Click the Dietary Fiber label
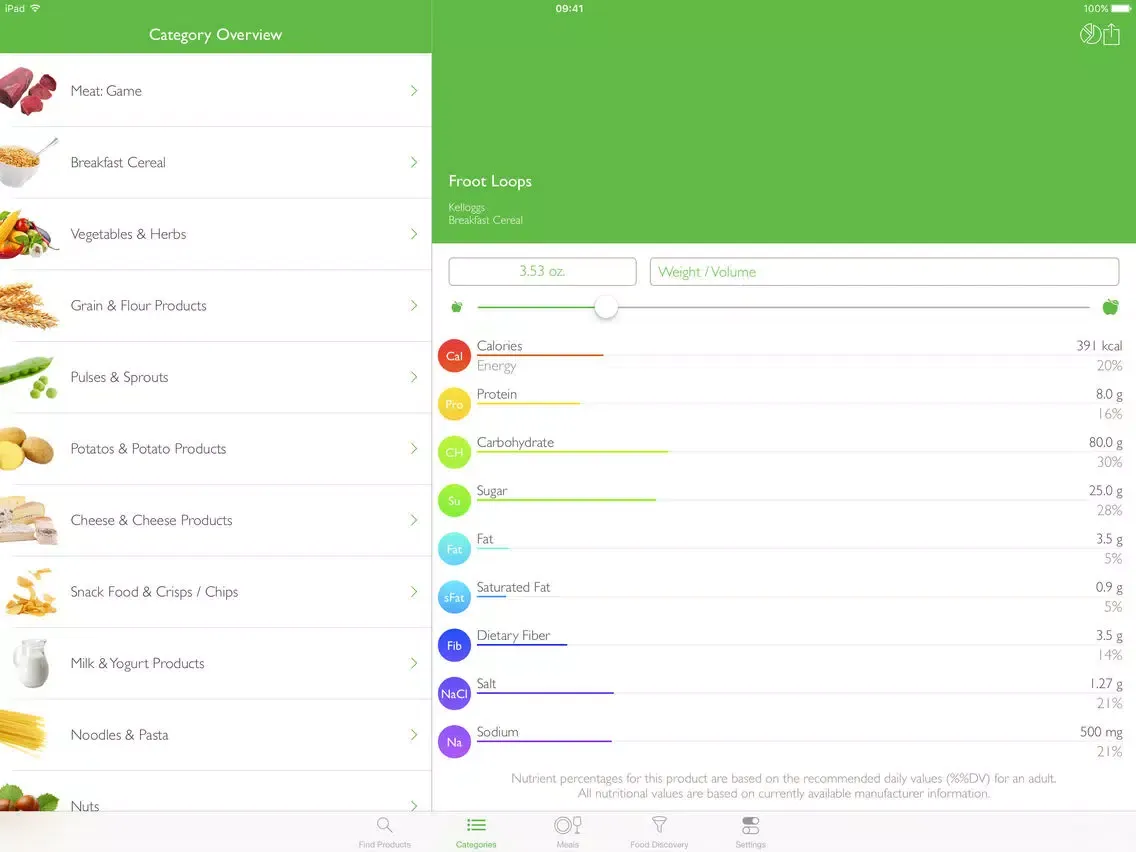This screenshot has height=852, width=1136. pos(513,635)
